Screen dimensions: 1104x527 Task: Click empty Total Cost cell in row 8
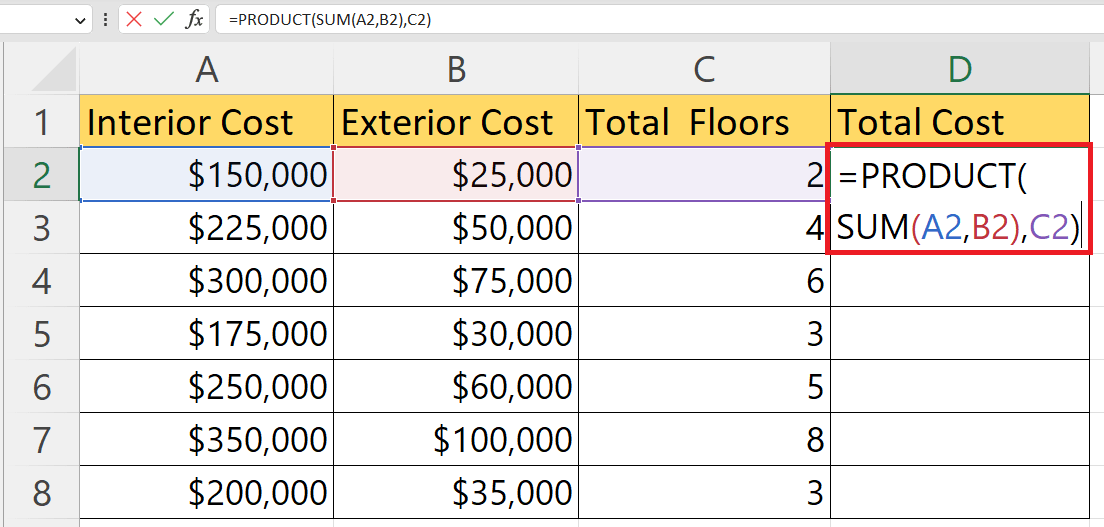(960, 492)
